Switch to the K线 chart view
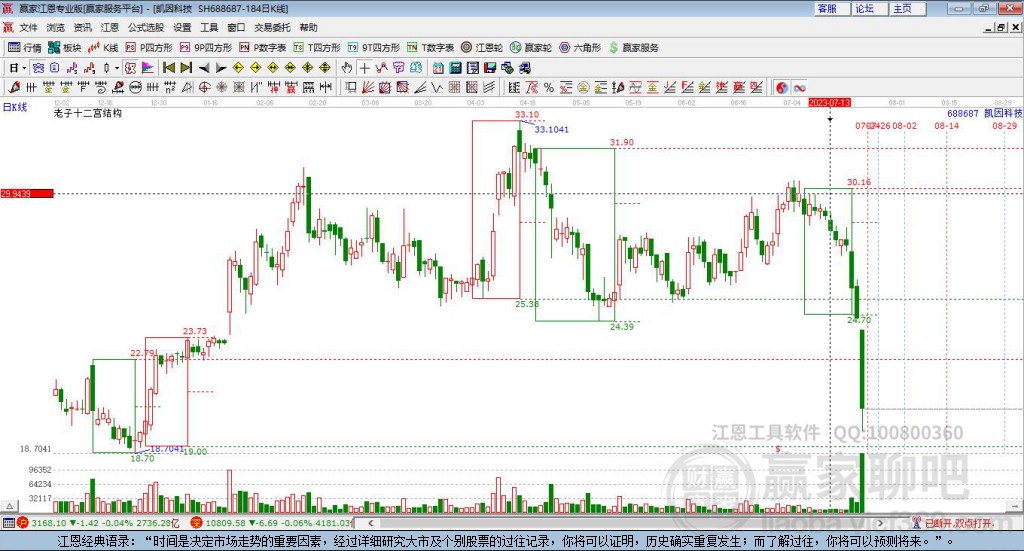Viewport: 1024px width, 551px height. (x=103, y=48)
